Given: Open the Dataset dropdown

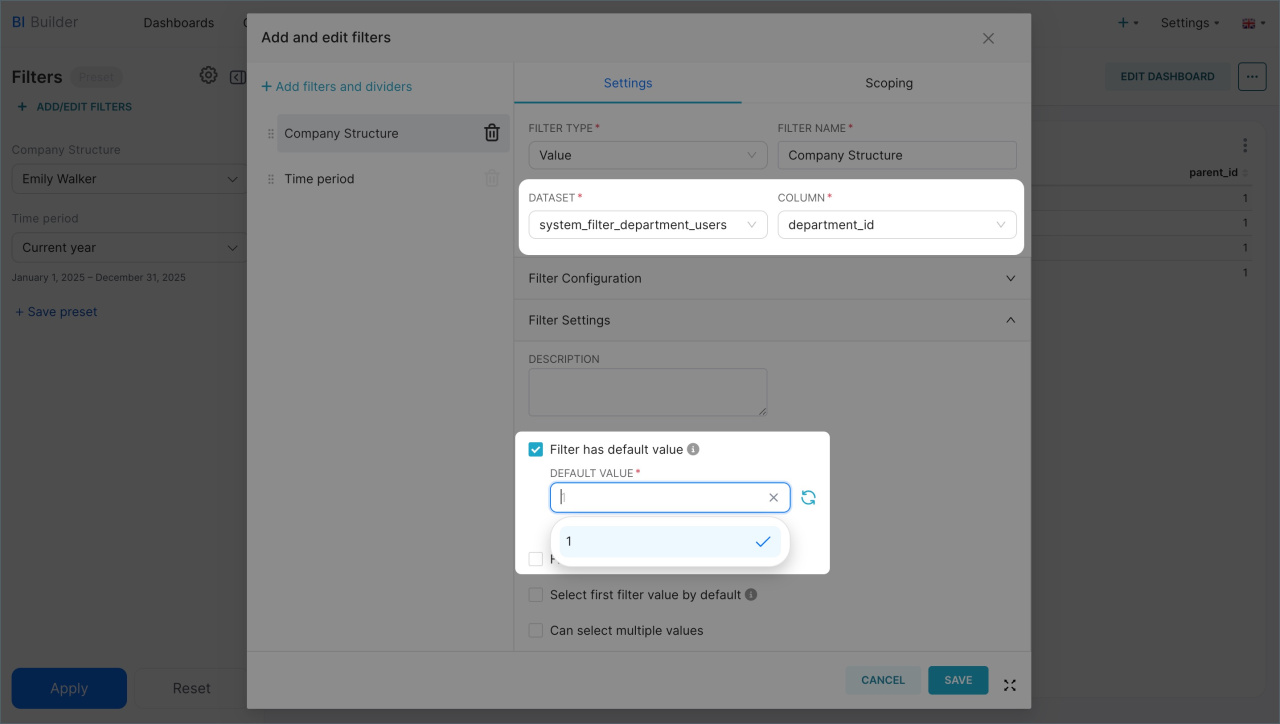Looking at the screenshot, I should tap(647, 225).
